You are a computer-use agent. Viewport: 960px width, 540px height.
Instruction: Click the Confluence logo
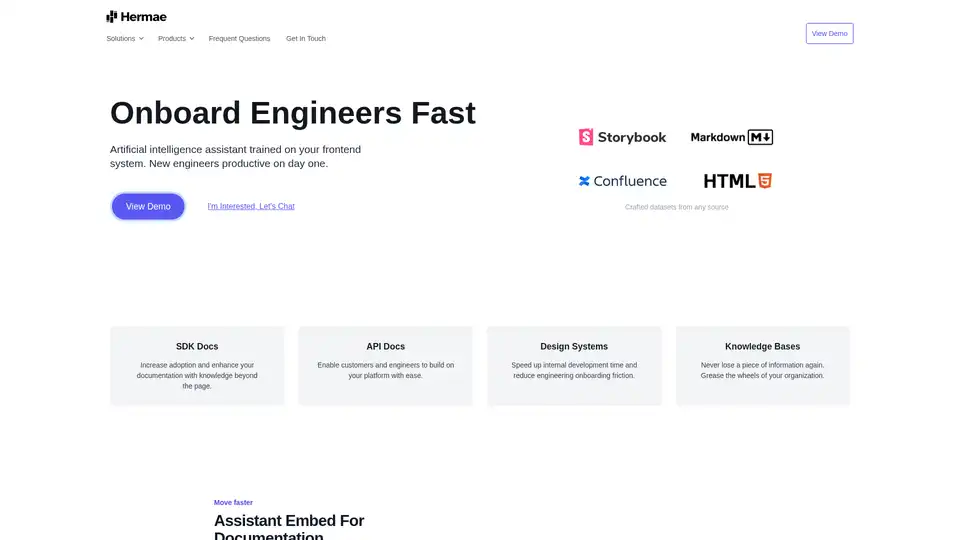click(622, 181)
